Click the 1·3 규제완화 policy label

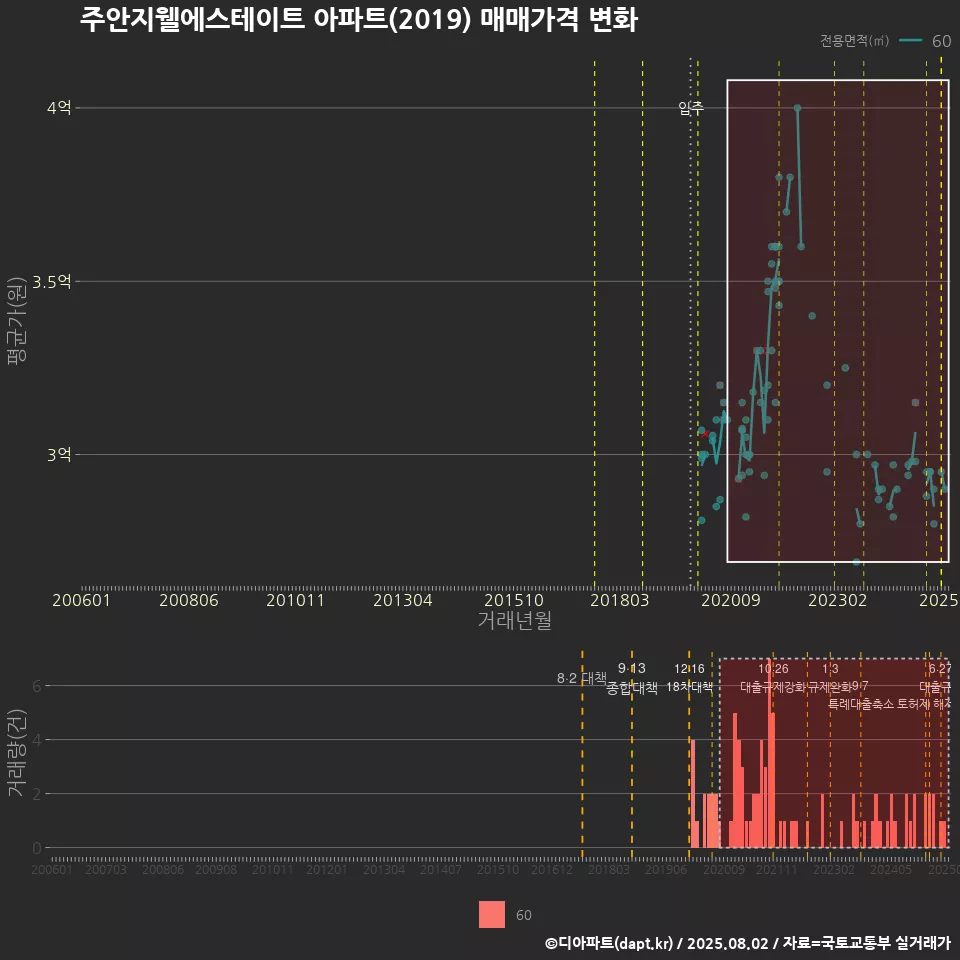pyautogui.click(x=830, y=678)
